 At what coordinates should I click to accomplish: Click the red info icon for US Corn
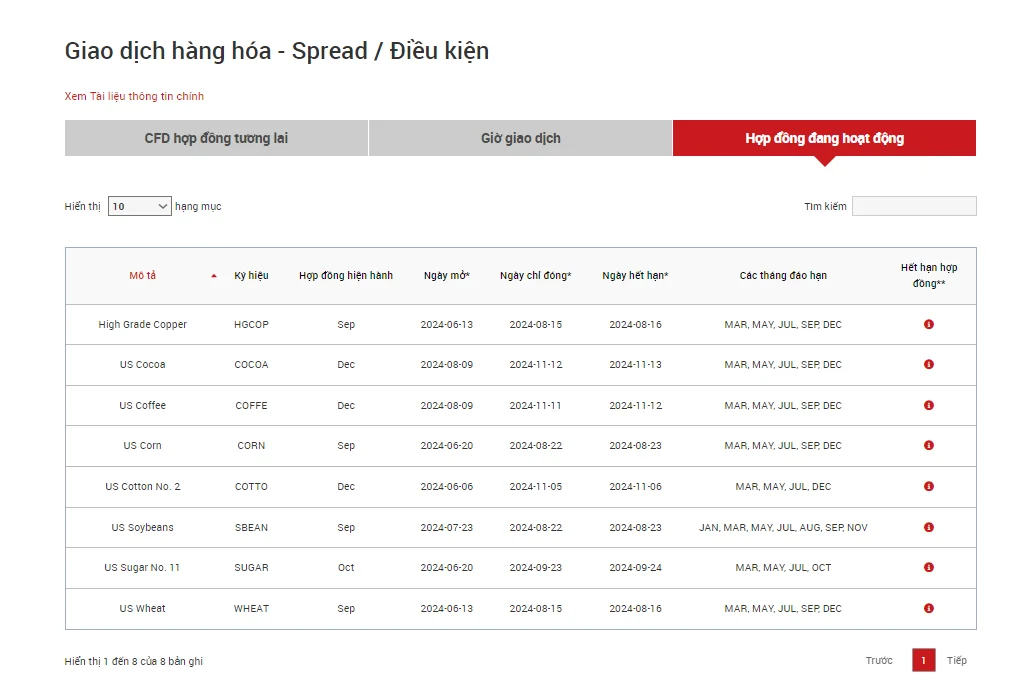pos(929,446)
